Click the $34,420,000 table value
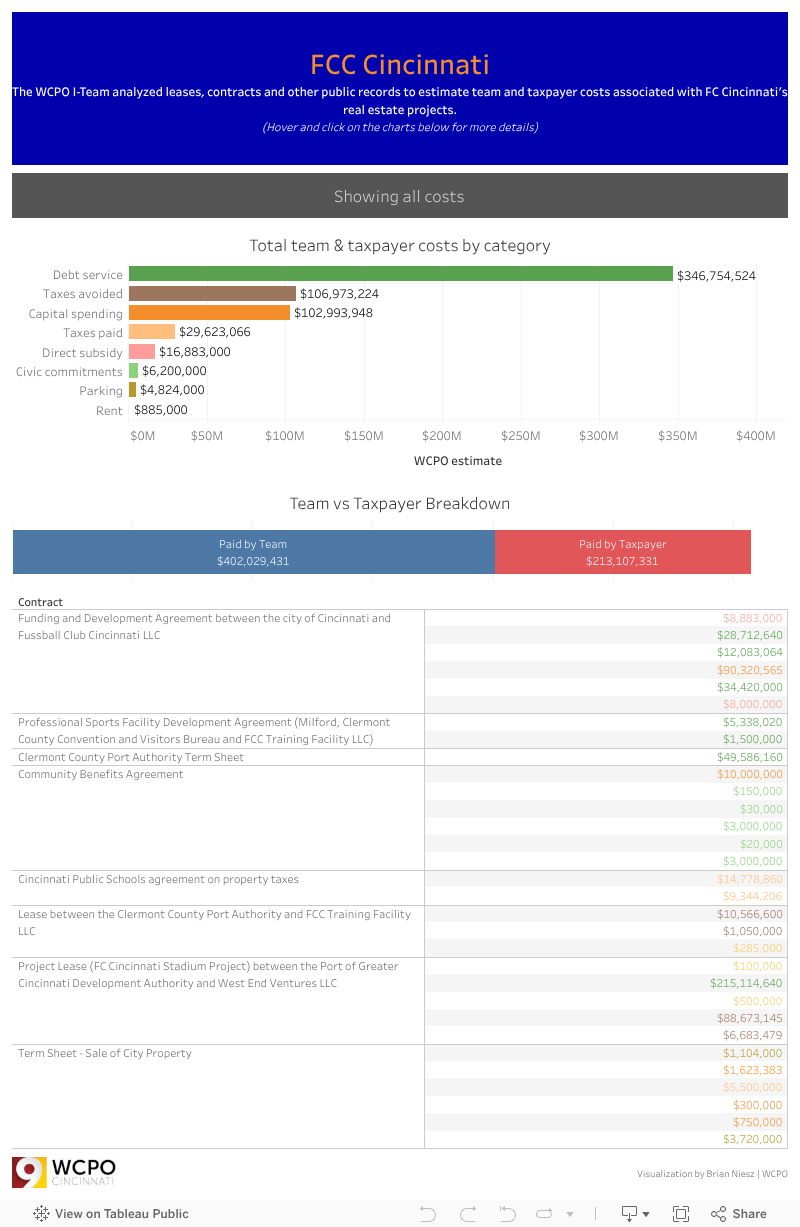The width and height of the screenshot is (800, 1227). pos(750,688)
